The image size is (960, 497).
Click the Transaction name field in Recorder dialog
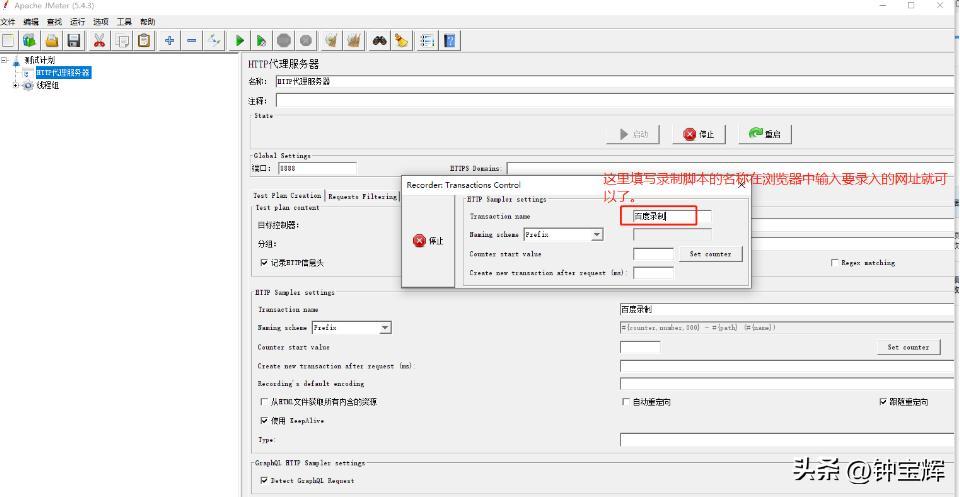(665, 216)
